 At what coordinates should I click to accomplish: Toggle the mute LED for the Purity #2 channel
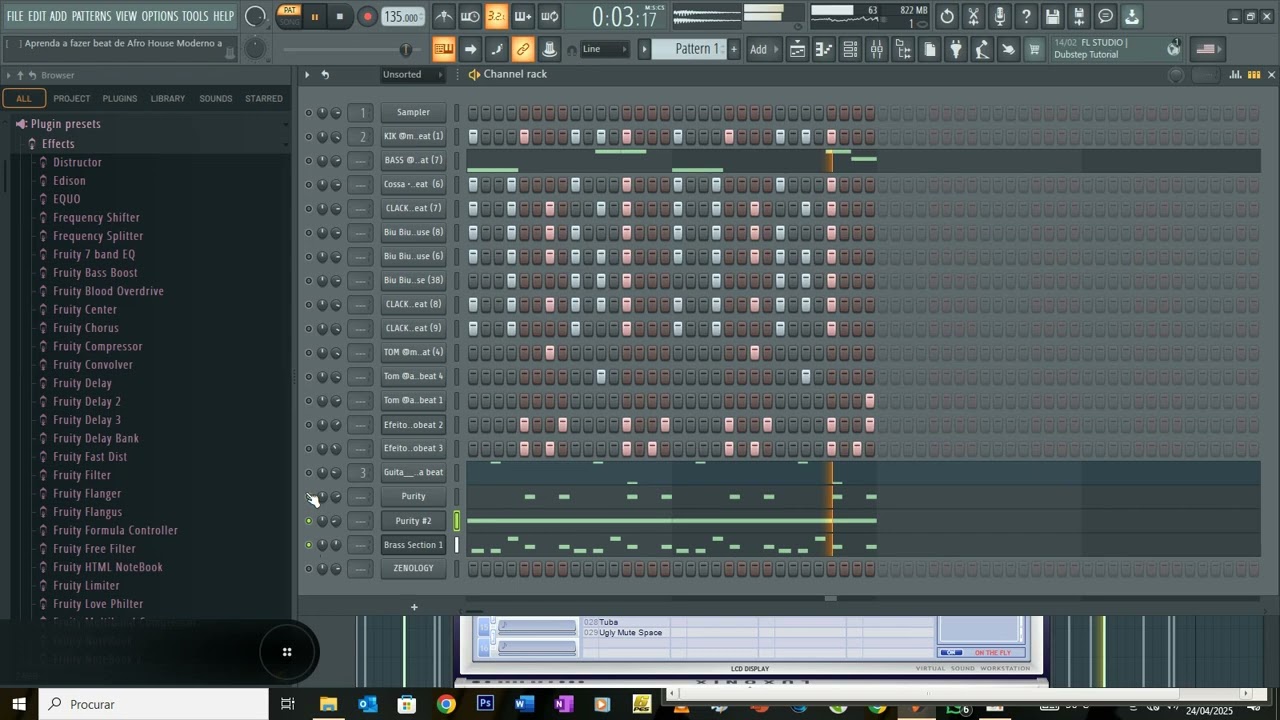[309, 521]
